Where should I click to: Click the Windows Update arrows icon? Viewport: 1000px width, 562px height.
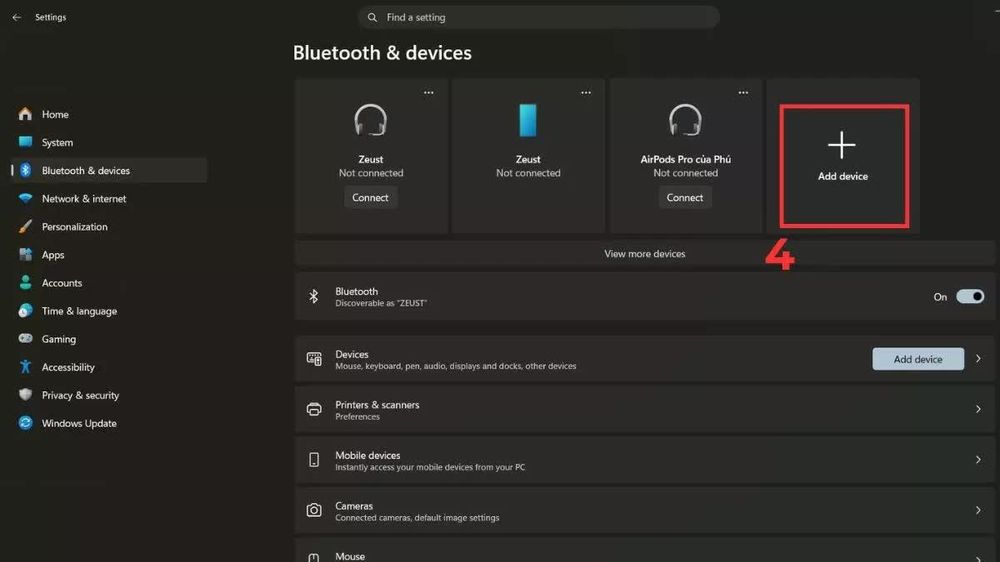pyautogui.click(x=26, y=423)
